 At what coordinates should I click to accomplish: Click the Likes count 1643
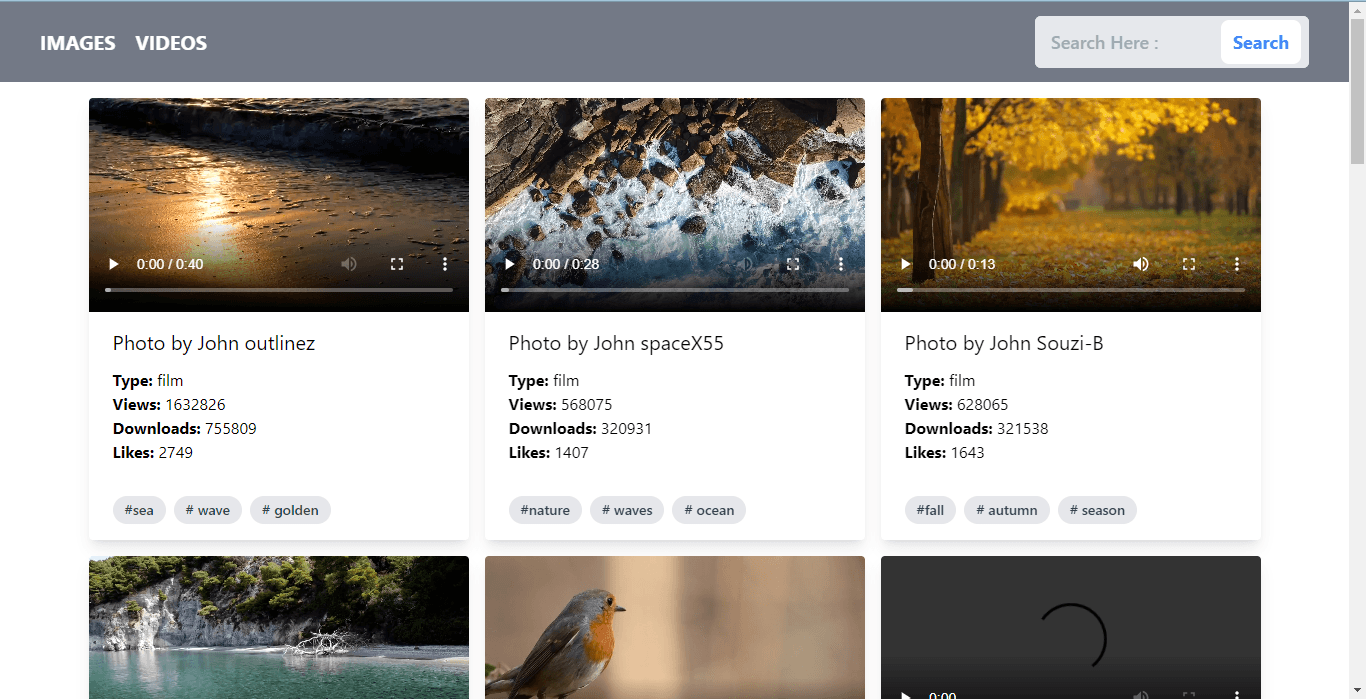coord(968,453)
